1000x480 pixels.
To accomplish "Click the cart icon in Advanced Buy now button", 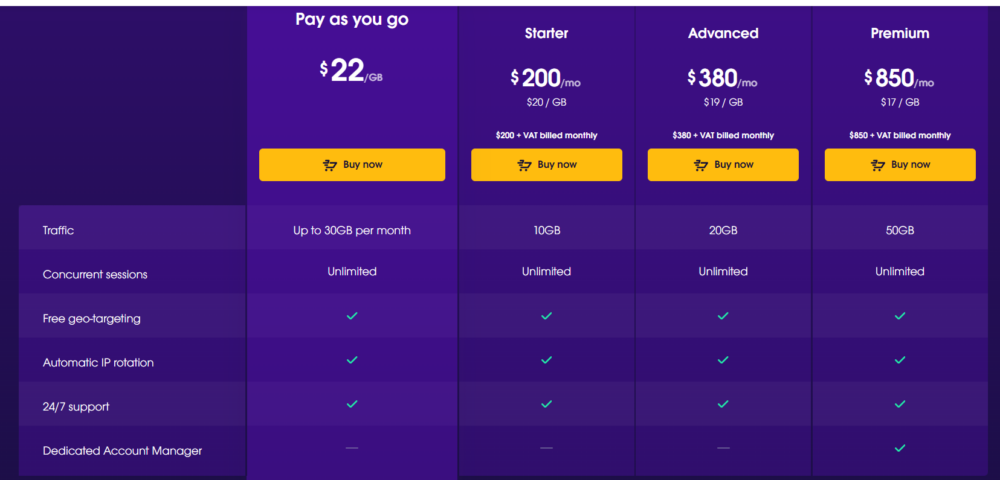I will [701, 165].
